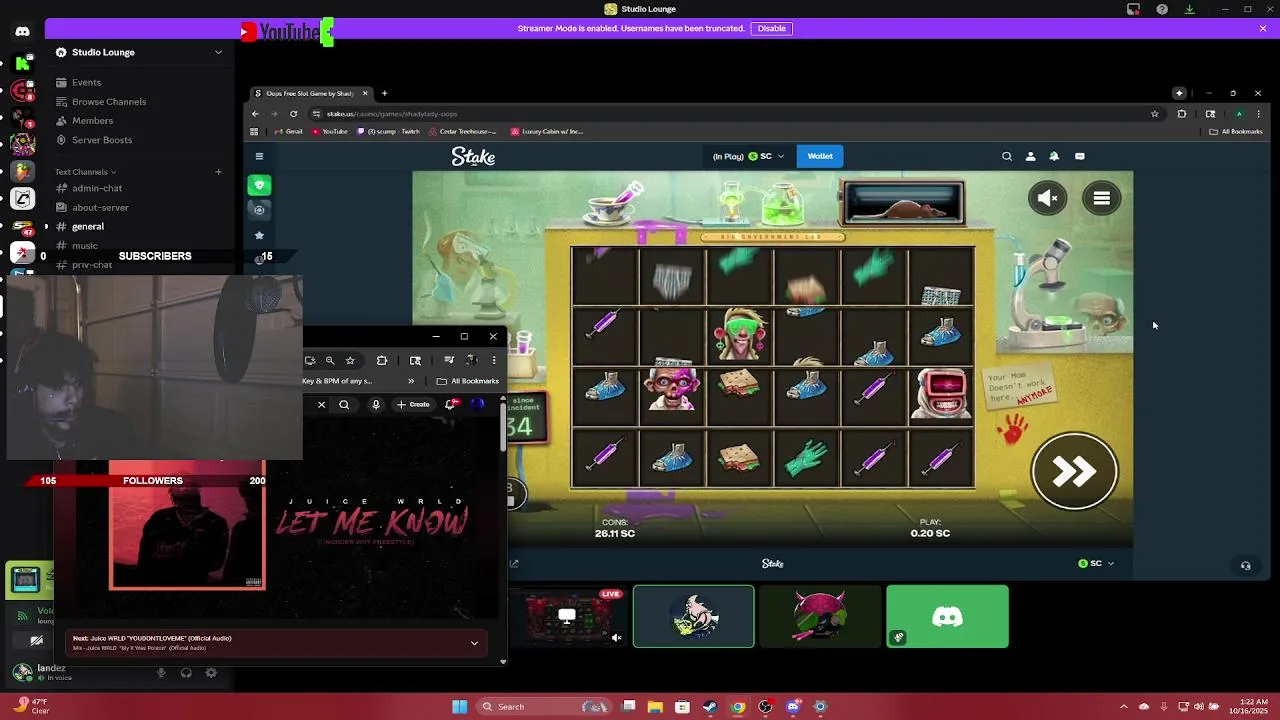Switch to the Oops Free Slot Game tab
The height and width of the screenshot is (720, 1280).
[309, 93]
